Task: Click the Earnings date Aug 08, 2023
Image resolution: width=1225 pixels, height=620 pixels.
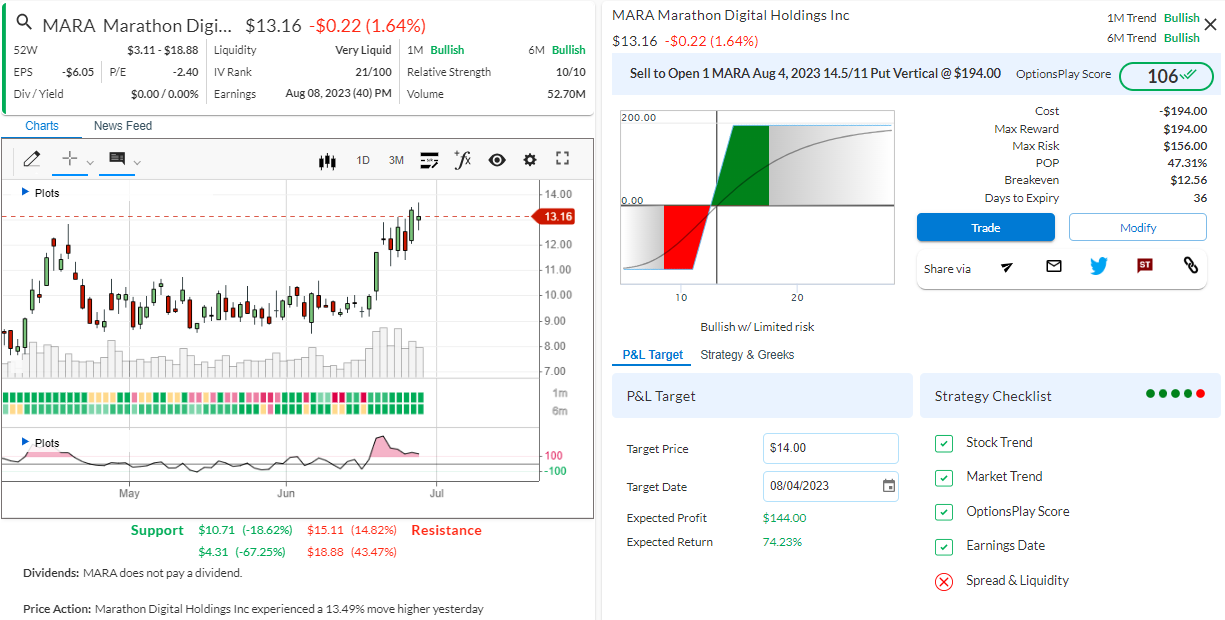Action: tap(338, 94)
